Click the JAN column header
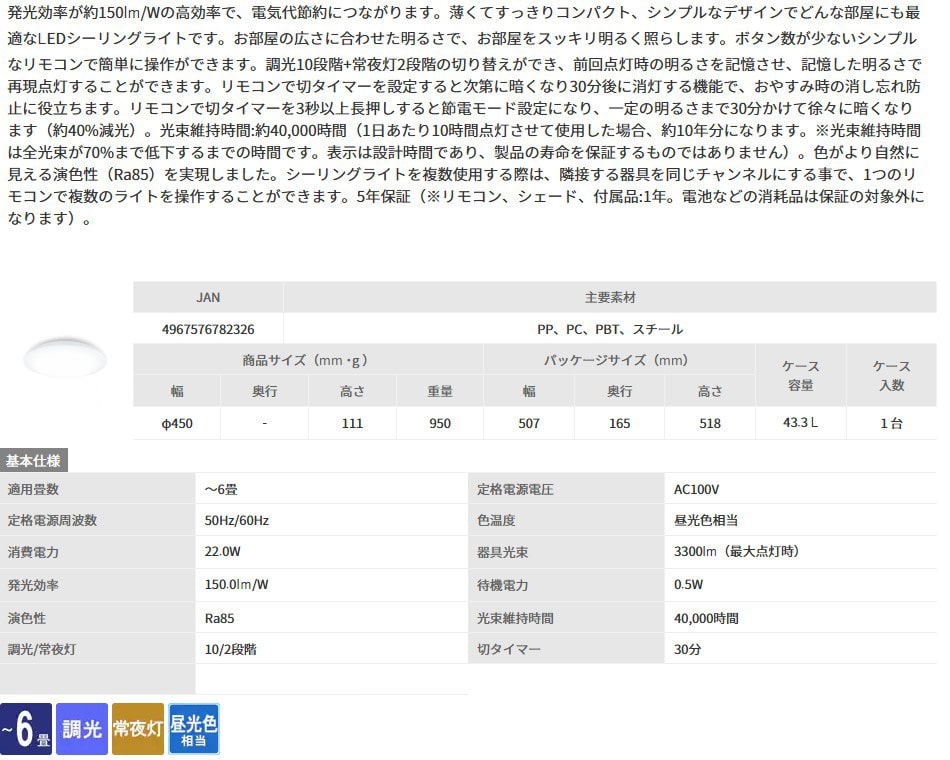 (208, 297)
